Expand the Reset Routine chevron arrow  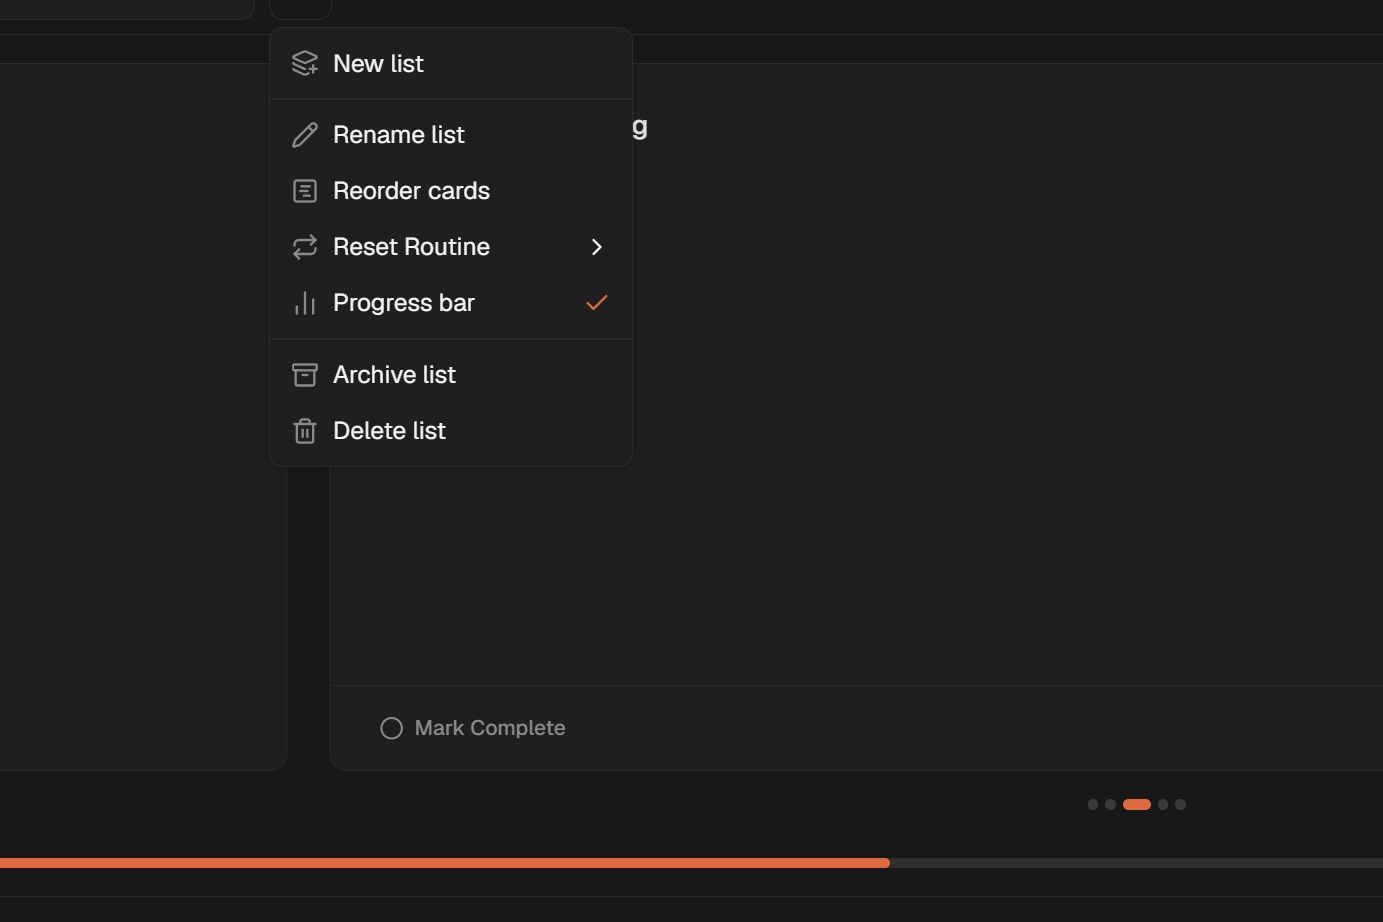click(x=597, y=247)
